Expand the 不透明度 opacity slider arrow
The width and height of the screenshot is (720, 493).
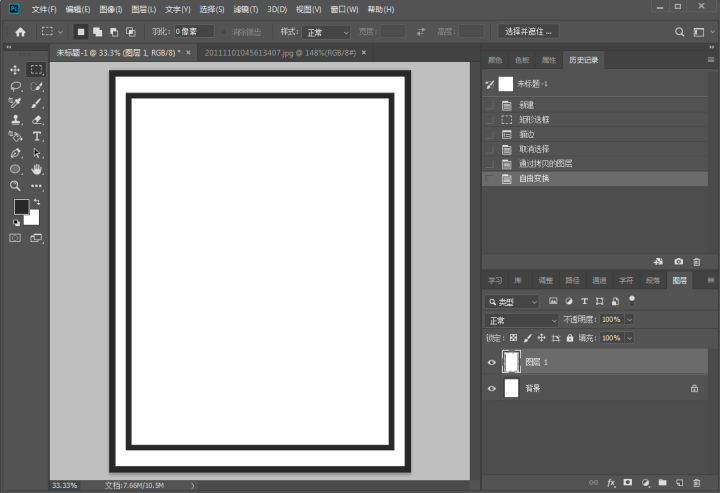click(630, 319)
